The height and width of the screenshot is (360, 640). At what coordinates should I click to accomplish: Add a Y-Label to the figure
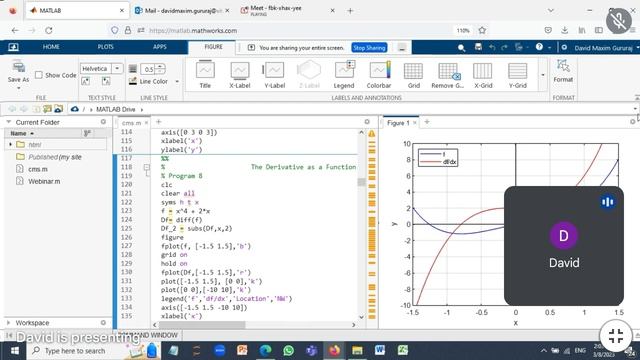pos(274,75)
